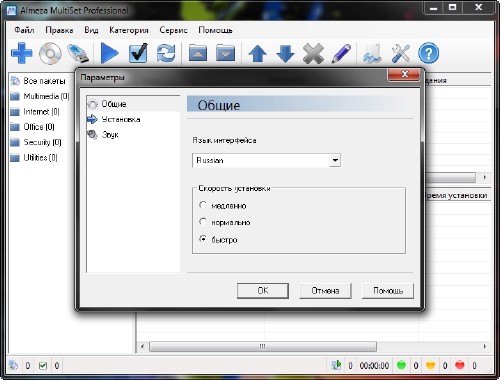
Task: Click the CD disc toolbar icon
Action: (x=50, y=53)
